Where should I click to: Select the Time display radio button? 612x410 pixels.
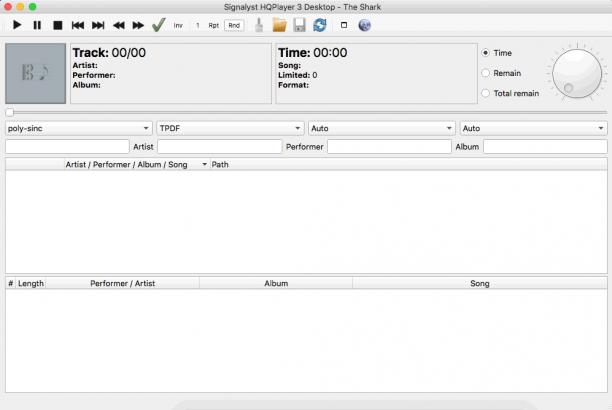(x=486, y=53)
